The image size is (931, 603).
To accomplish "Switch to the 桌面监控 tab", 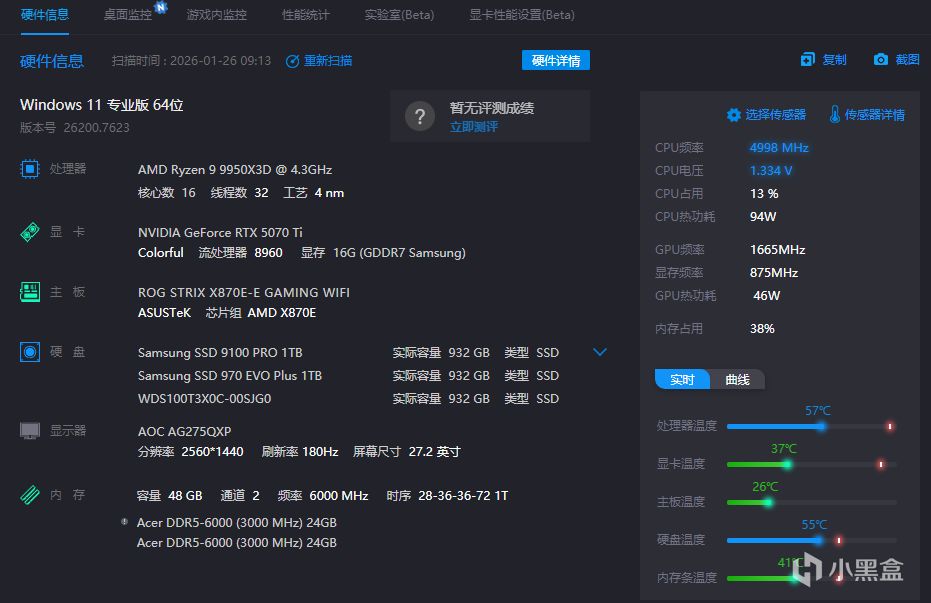I will pos(128,14).
